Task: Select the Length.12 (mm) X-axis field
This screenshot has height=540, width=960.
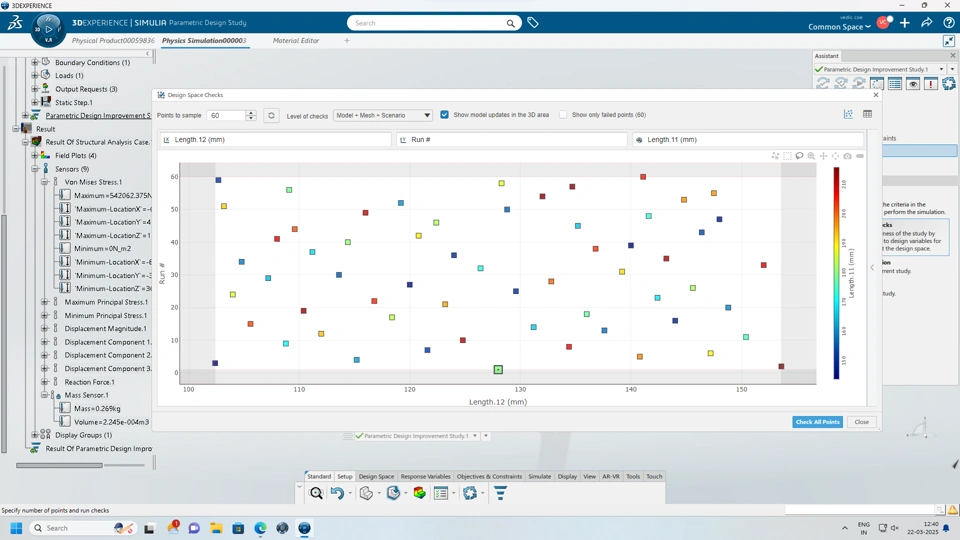Action: 276,140
